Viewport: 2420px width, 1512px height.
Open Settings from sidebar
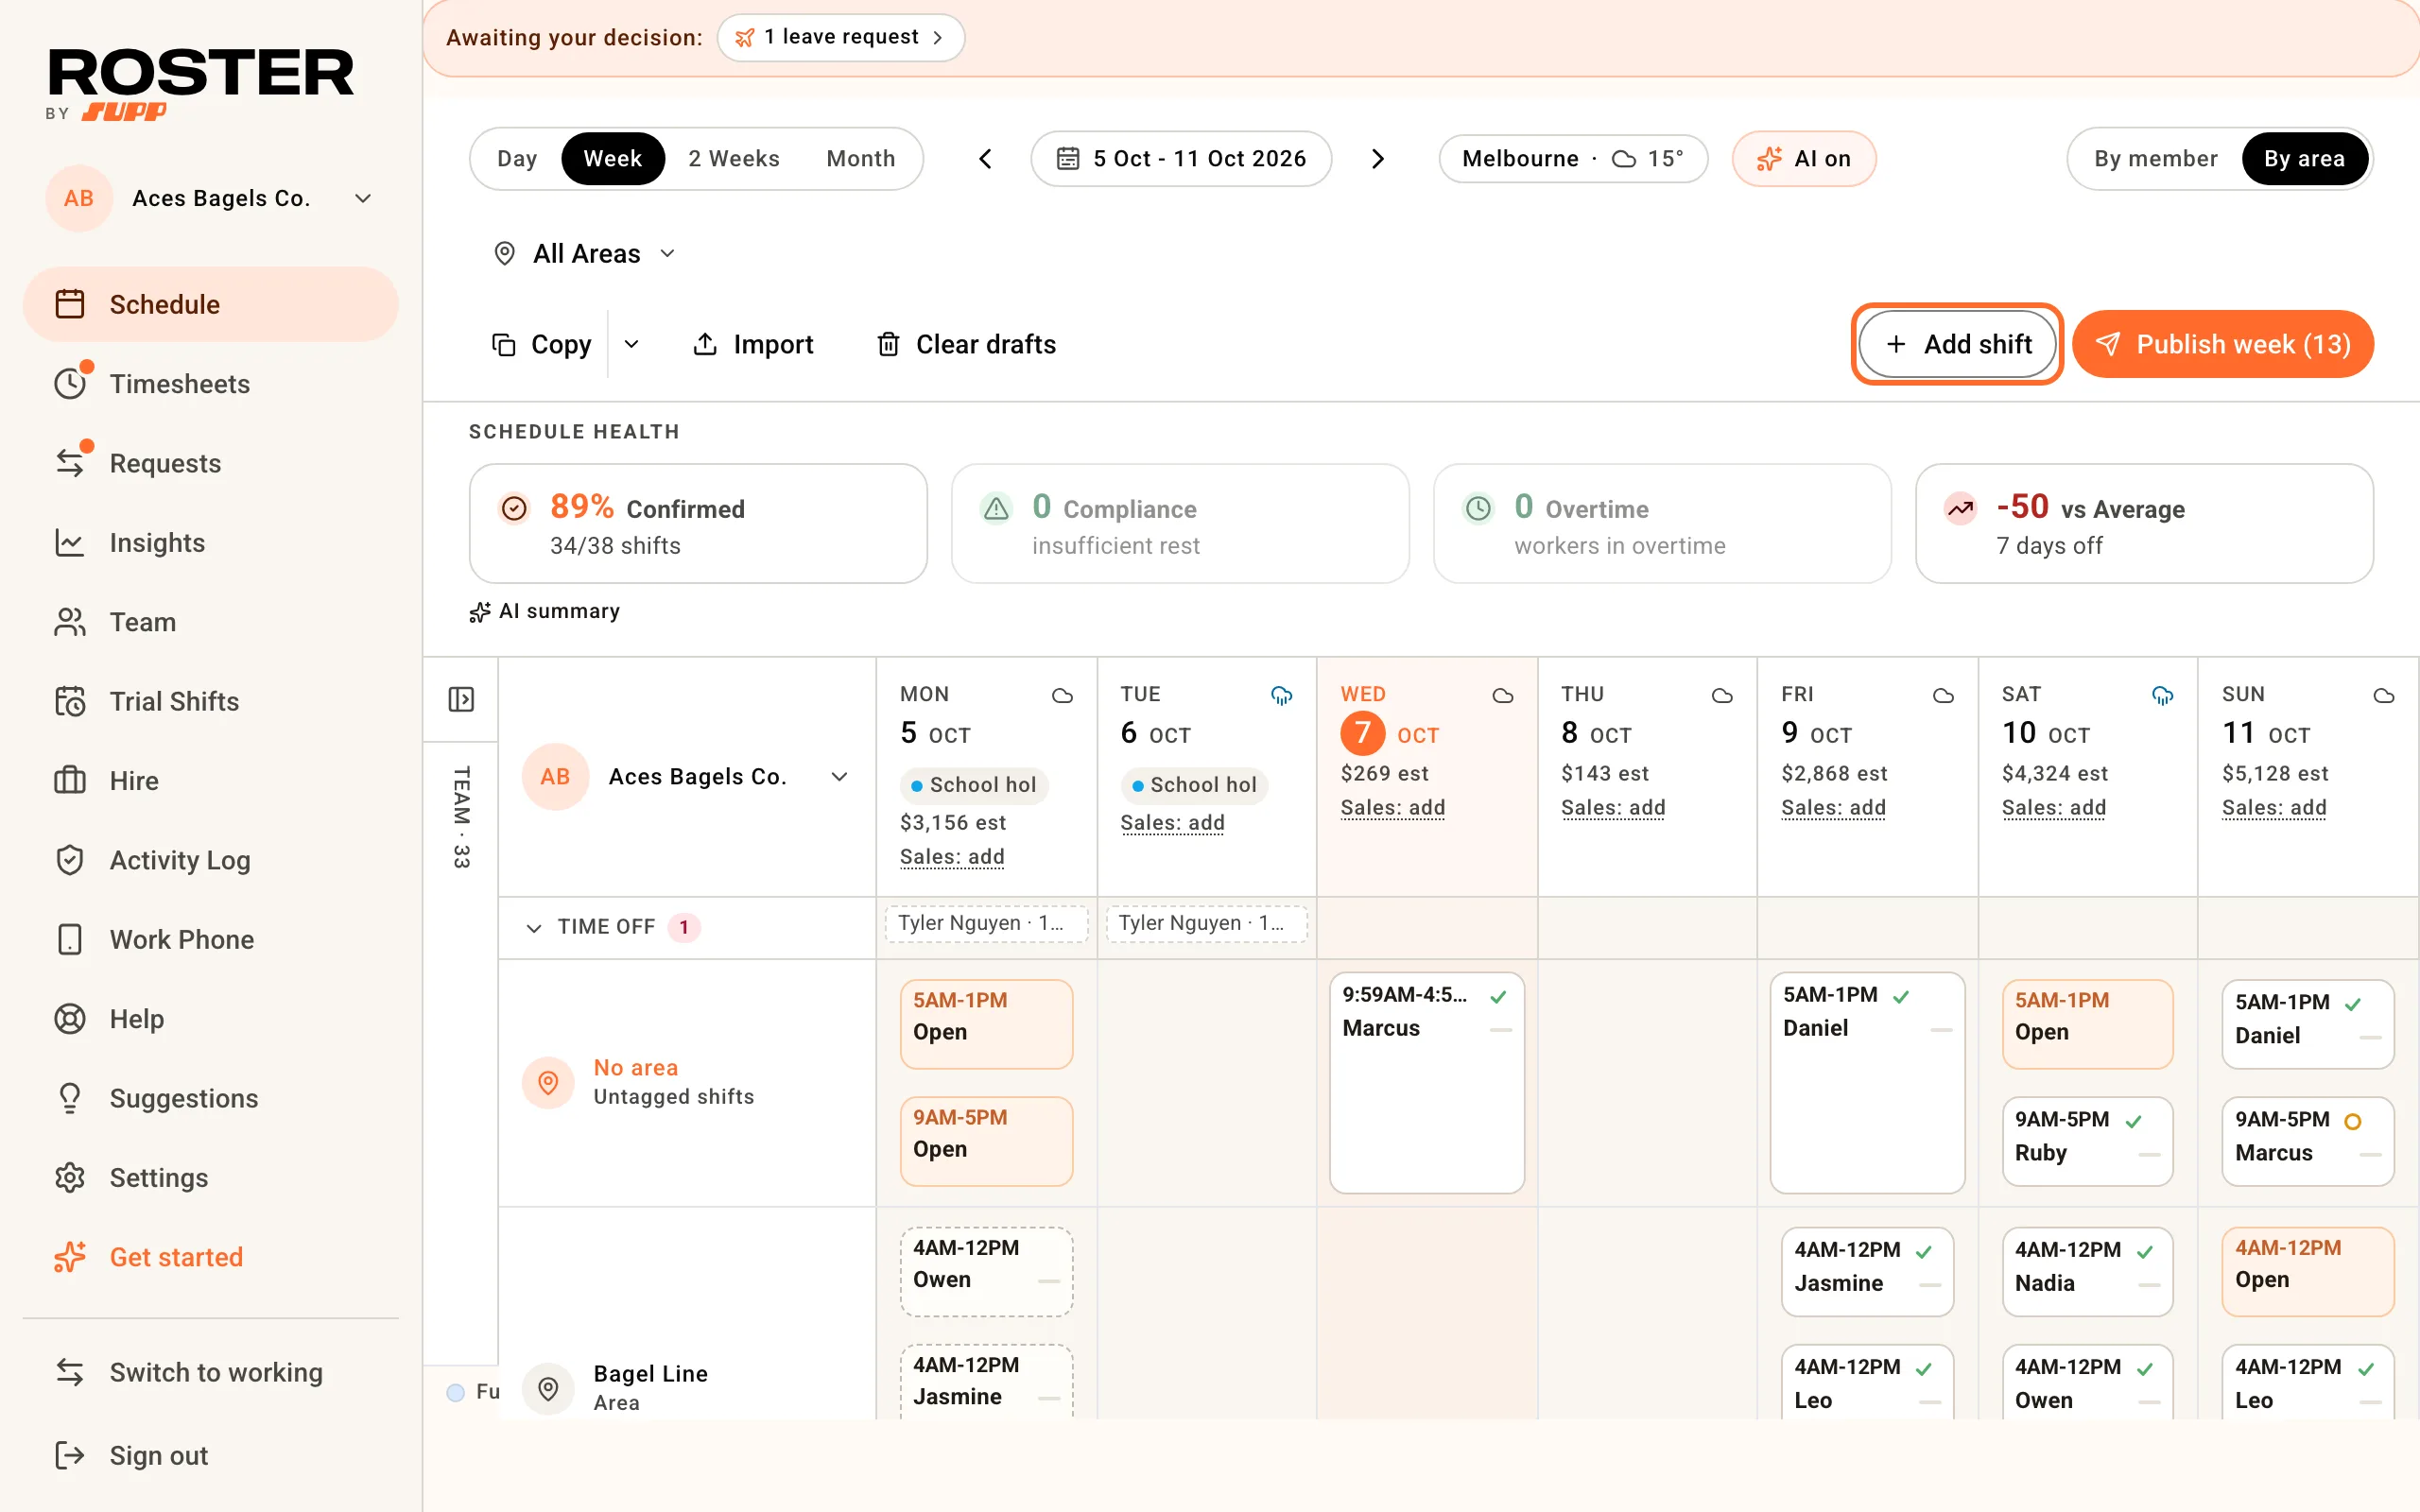210,1177
